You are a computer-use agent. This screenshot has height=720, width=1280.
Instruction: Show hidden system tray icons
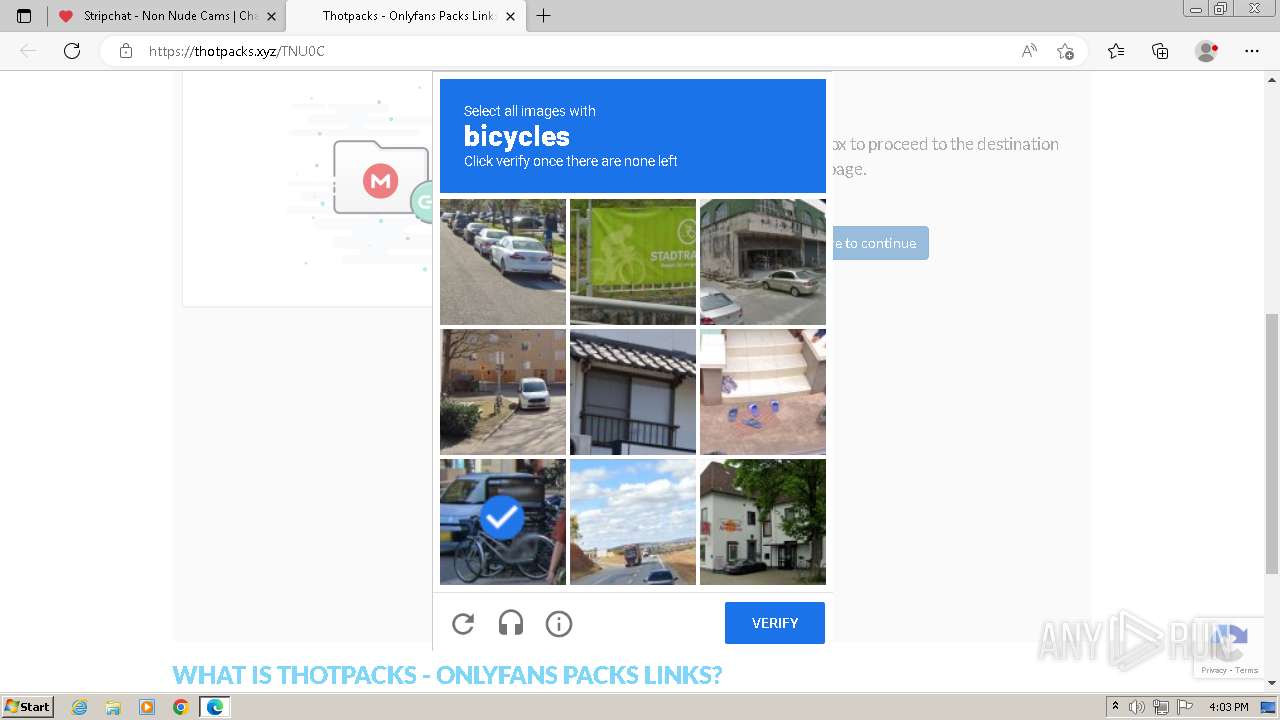(x=1116, y=707)
